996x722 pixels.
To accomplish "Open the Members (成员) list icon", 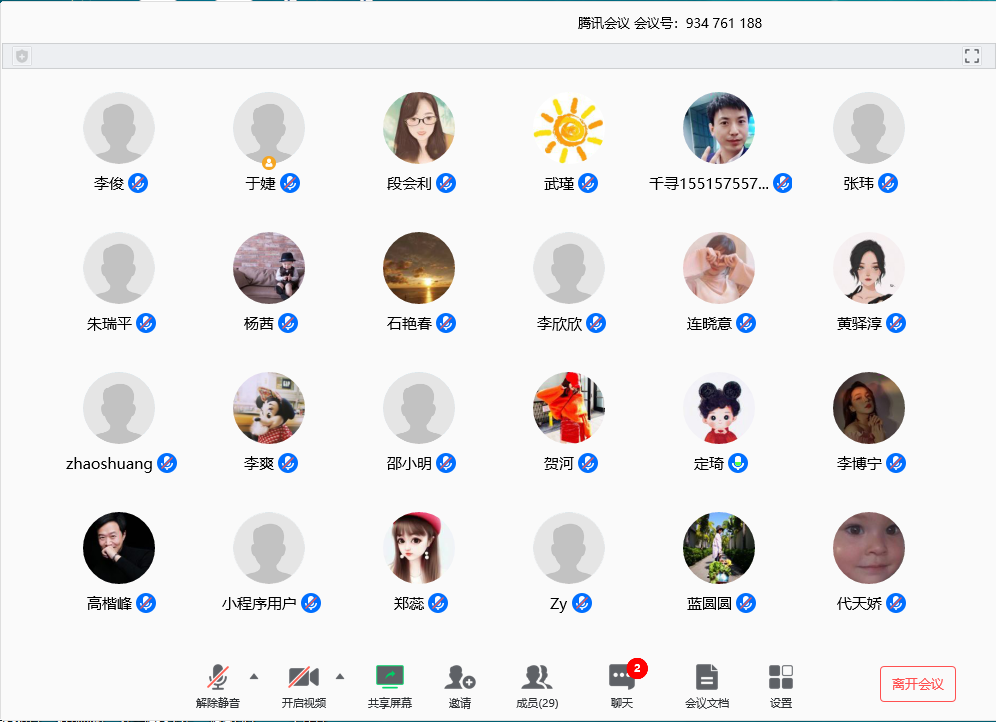I will (x=537, y=677).
